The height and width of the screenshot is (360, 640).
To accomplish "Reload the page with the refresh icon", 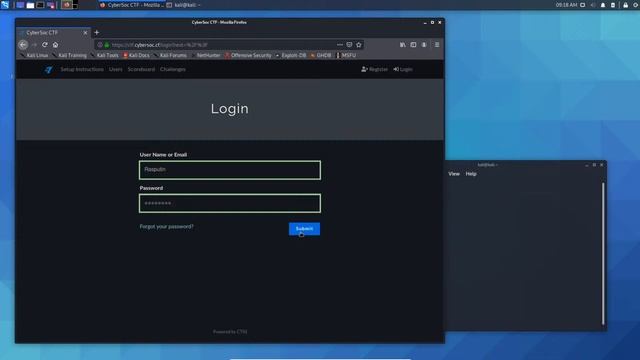I will point(45,44).
